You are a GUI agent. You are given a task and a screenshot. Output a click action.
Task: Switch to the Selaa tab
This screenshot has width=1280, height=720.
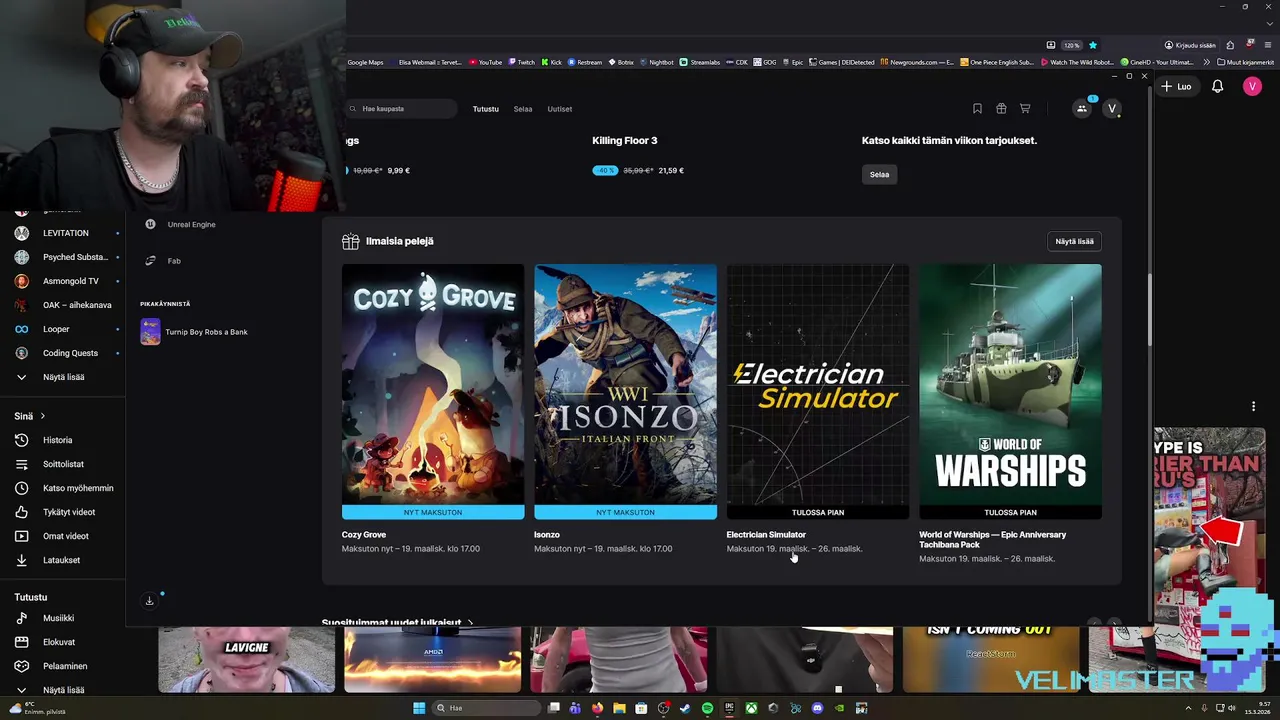[523, 108]
